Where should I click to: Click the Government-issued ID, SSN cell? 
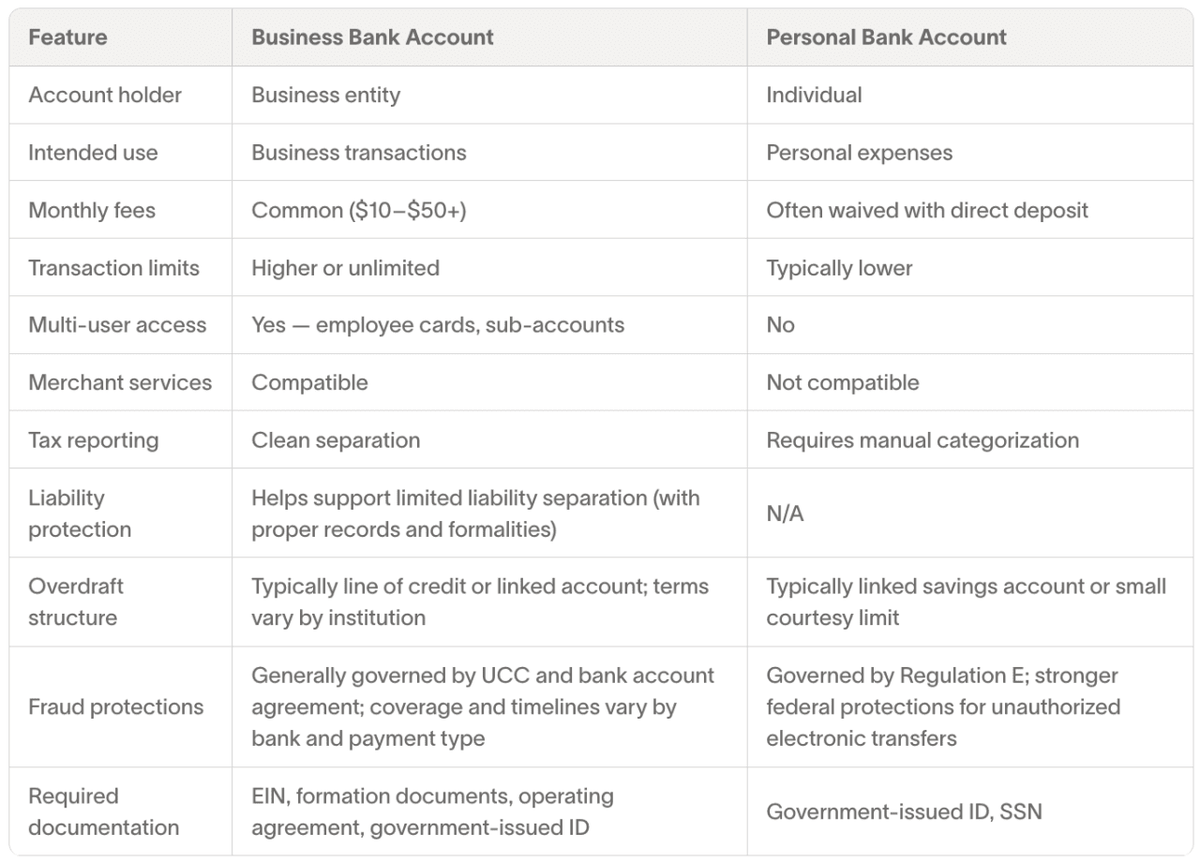pos(904,811)
